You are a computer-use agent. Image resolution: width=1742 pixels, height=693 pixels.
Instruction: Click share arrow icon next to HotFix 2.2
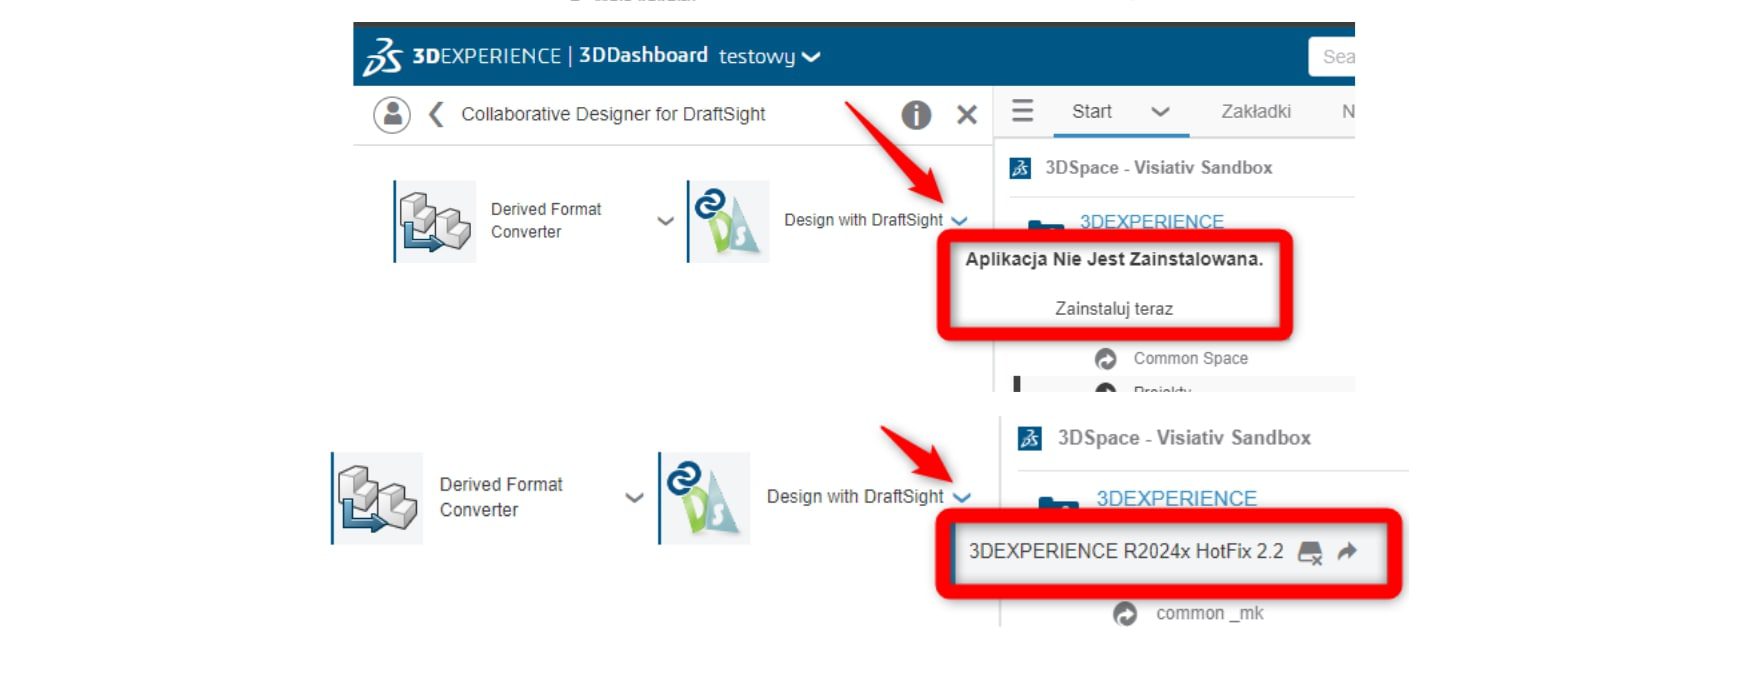(1347, 551)
